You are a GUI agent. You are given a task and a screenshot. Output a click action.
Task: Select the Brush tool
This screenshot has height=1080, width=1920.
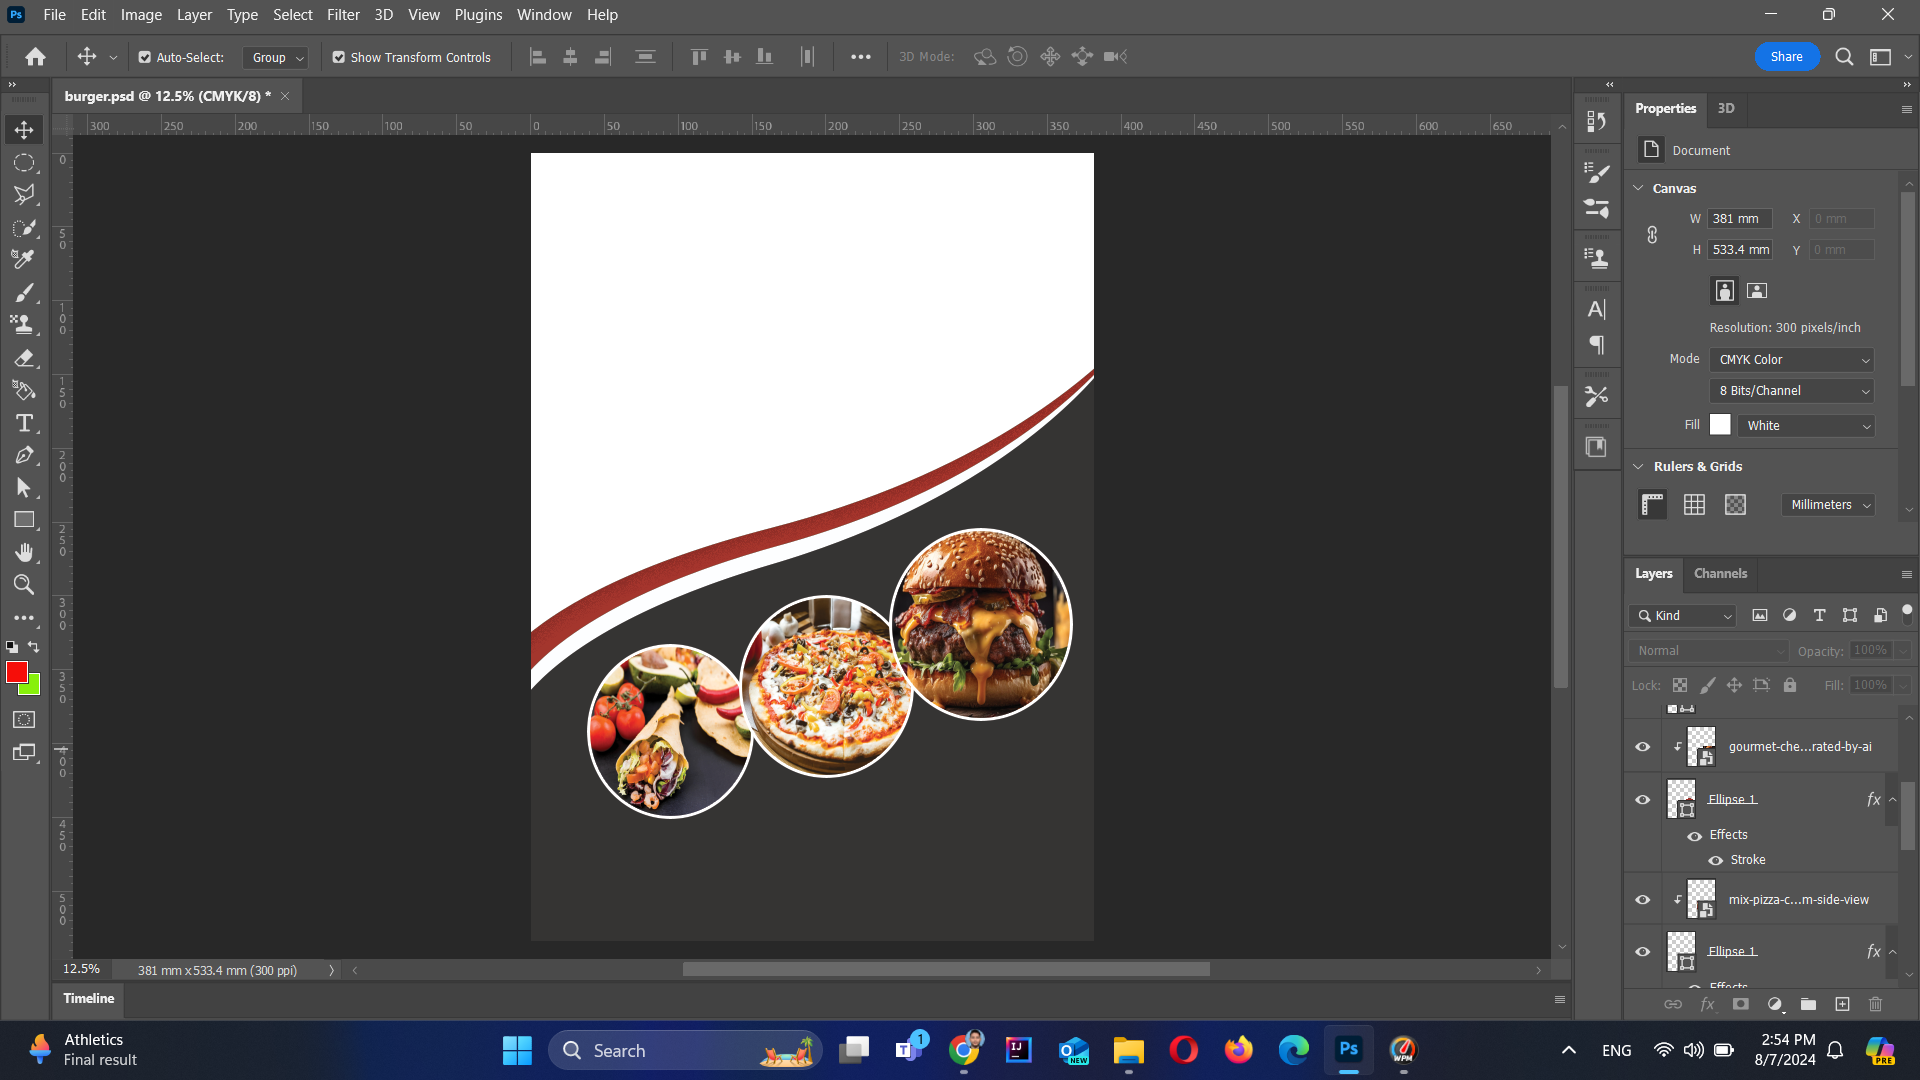(x=24, y=292)
